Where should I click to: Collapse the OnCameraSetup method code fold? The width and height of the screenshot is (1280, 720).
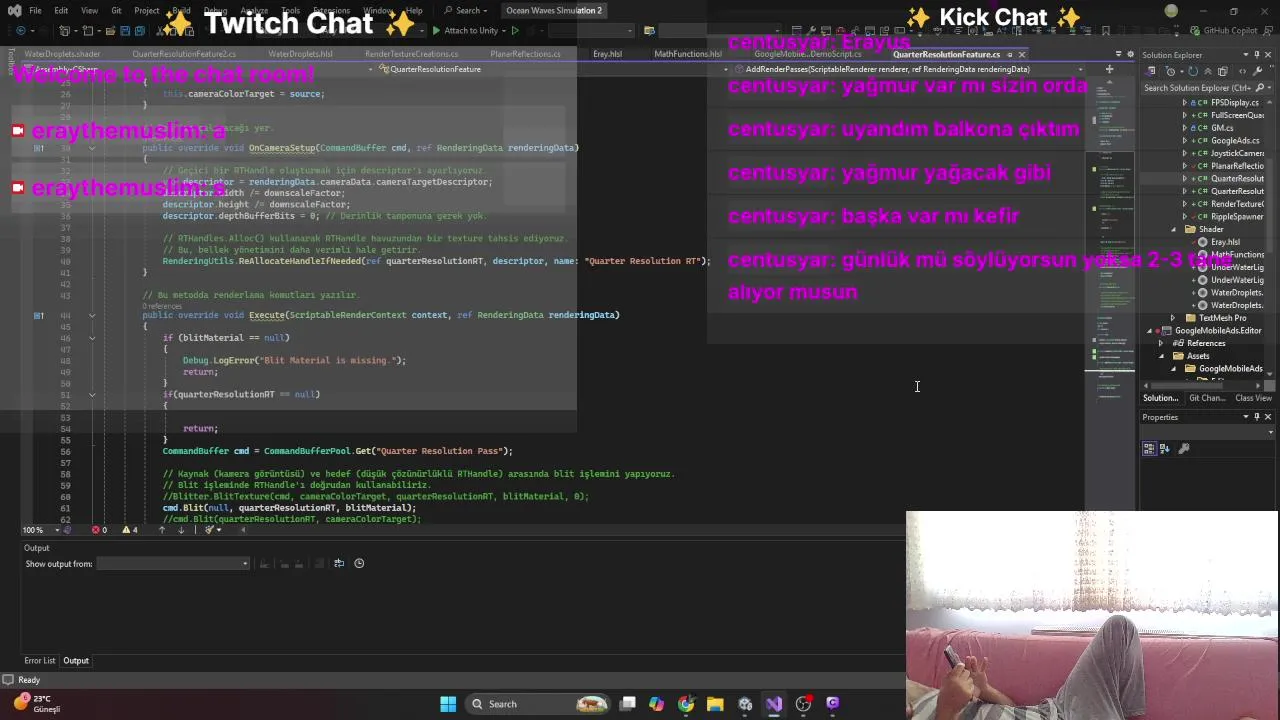(x=92, y=148)
